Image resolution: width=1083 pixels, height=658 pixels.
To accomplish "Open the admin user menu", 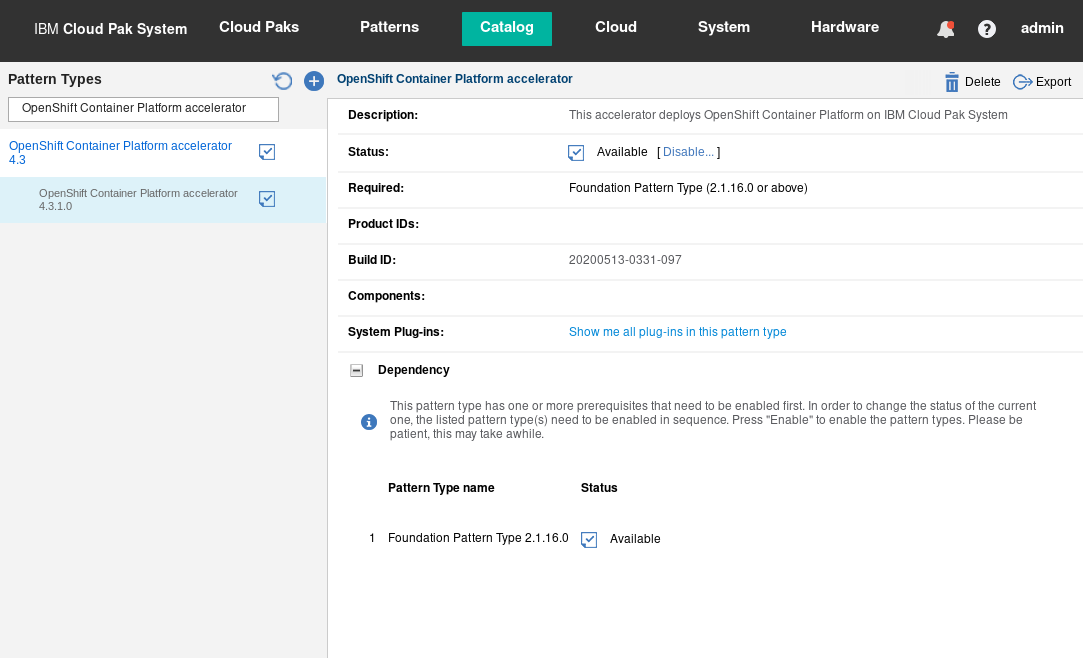I will 1042,28.
